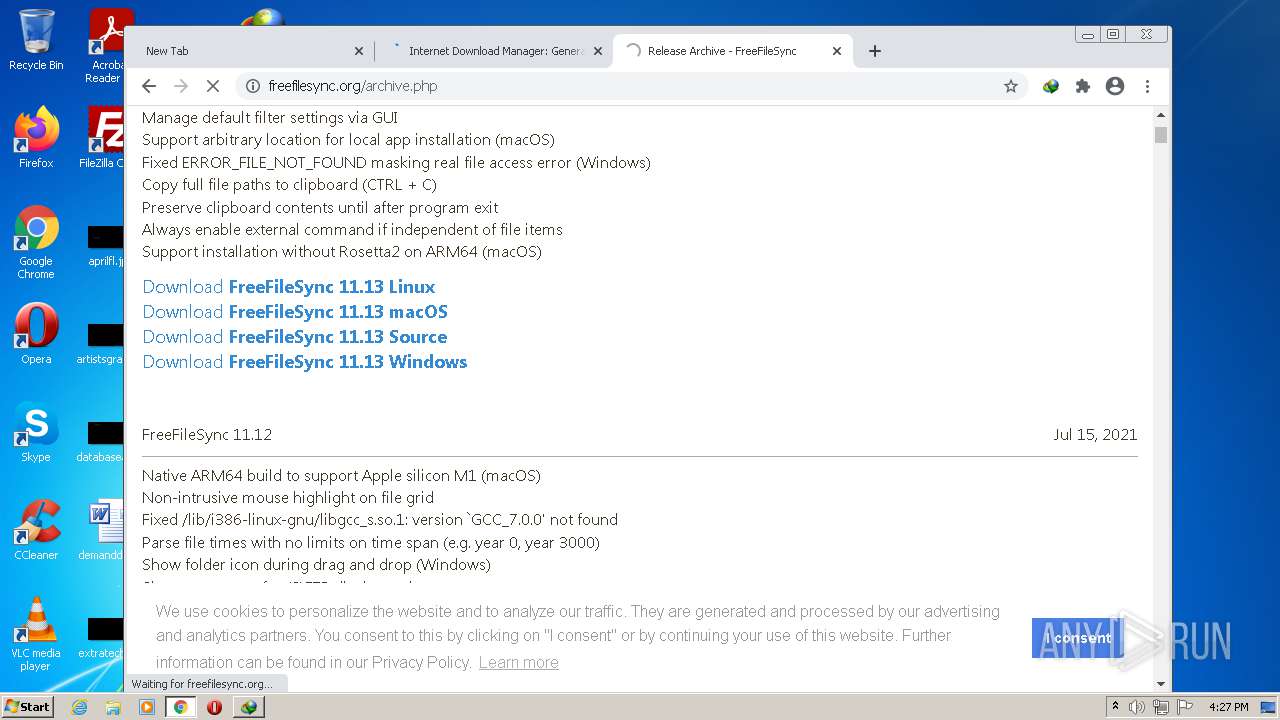Click the Jul 15, 2021 release date
Viewport: 1280px width, 720px height.
point(1095,435)
